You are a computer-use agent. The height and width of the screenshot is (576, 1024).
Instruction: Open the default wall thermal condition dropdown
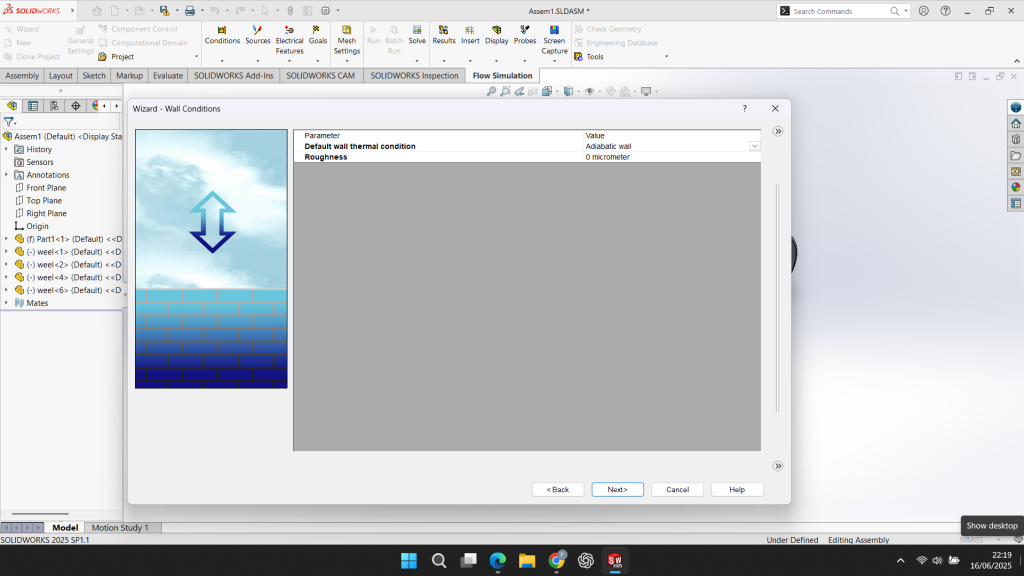click(x=754, y=146)
